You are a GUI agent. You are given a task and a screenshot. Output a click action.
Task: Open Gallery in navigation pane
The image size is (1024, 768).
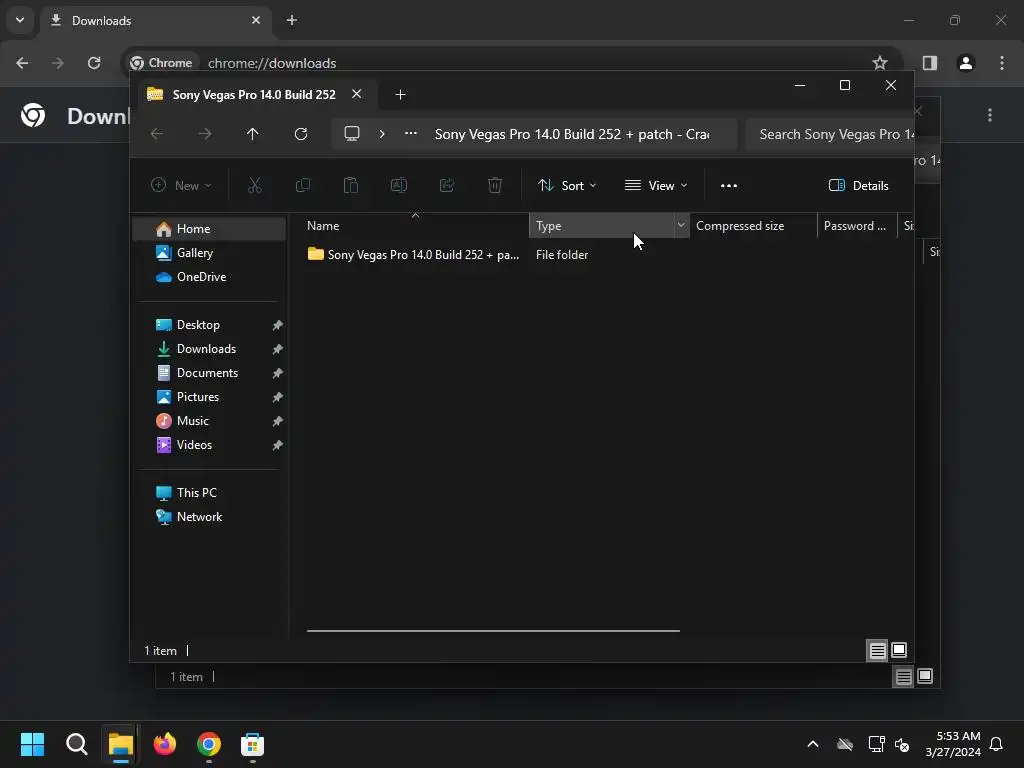(x=209, y=253)
